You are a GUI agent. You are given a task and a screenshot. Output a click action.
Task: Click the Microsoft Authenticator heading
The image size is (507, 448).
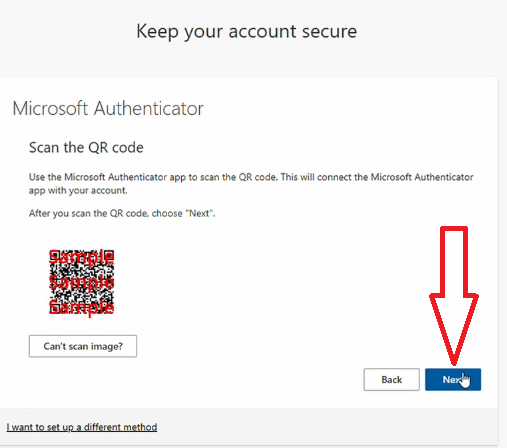pos(108,109)
